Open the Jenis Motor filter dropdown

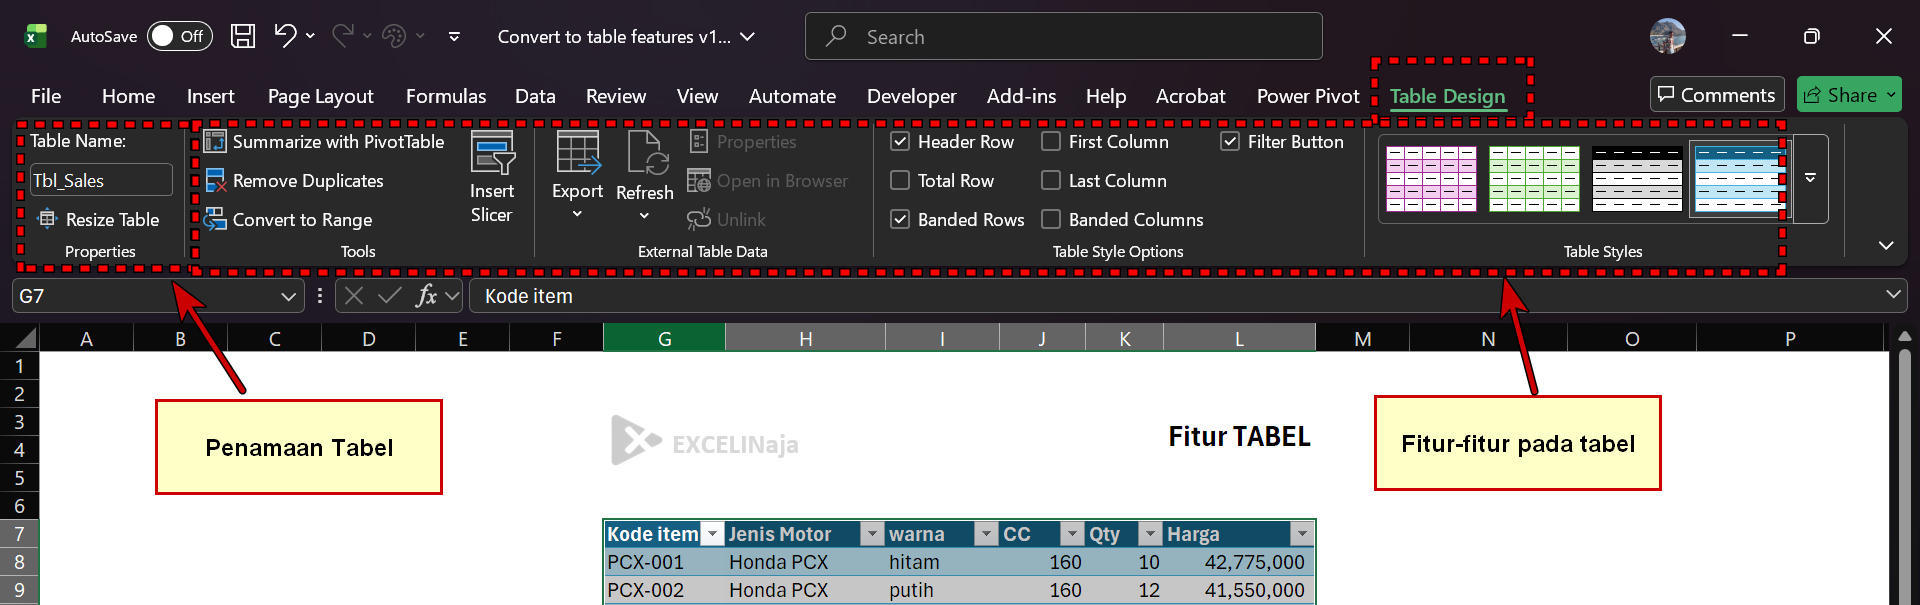[x=872, y=534]
